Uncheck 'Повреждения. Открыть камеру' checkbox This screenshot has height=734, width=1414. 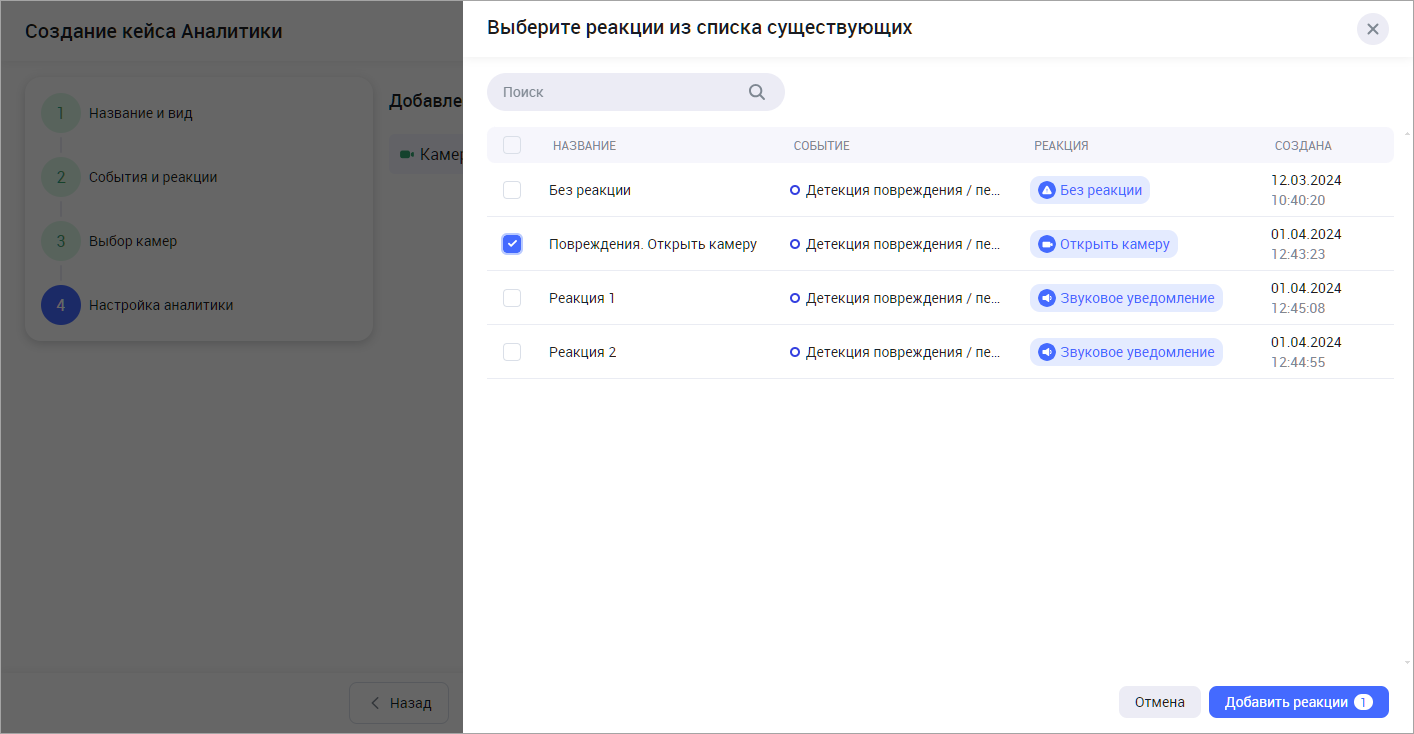(x=512, y=244)
